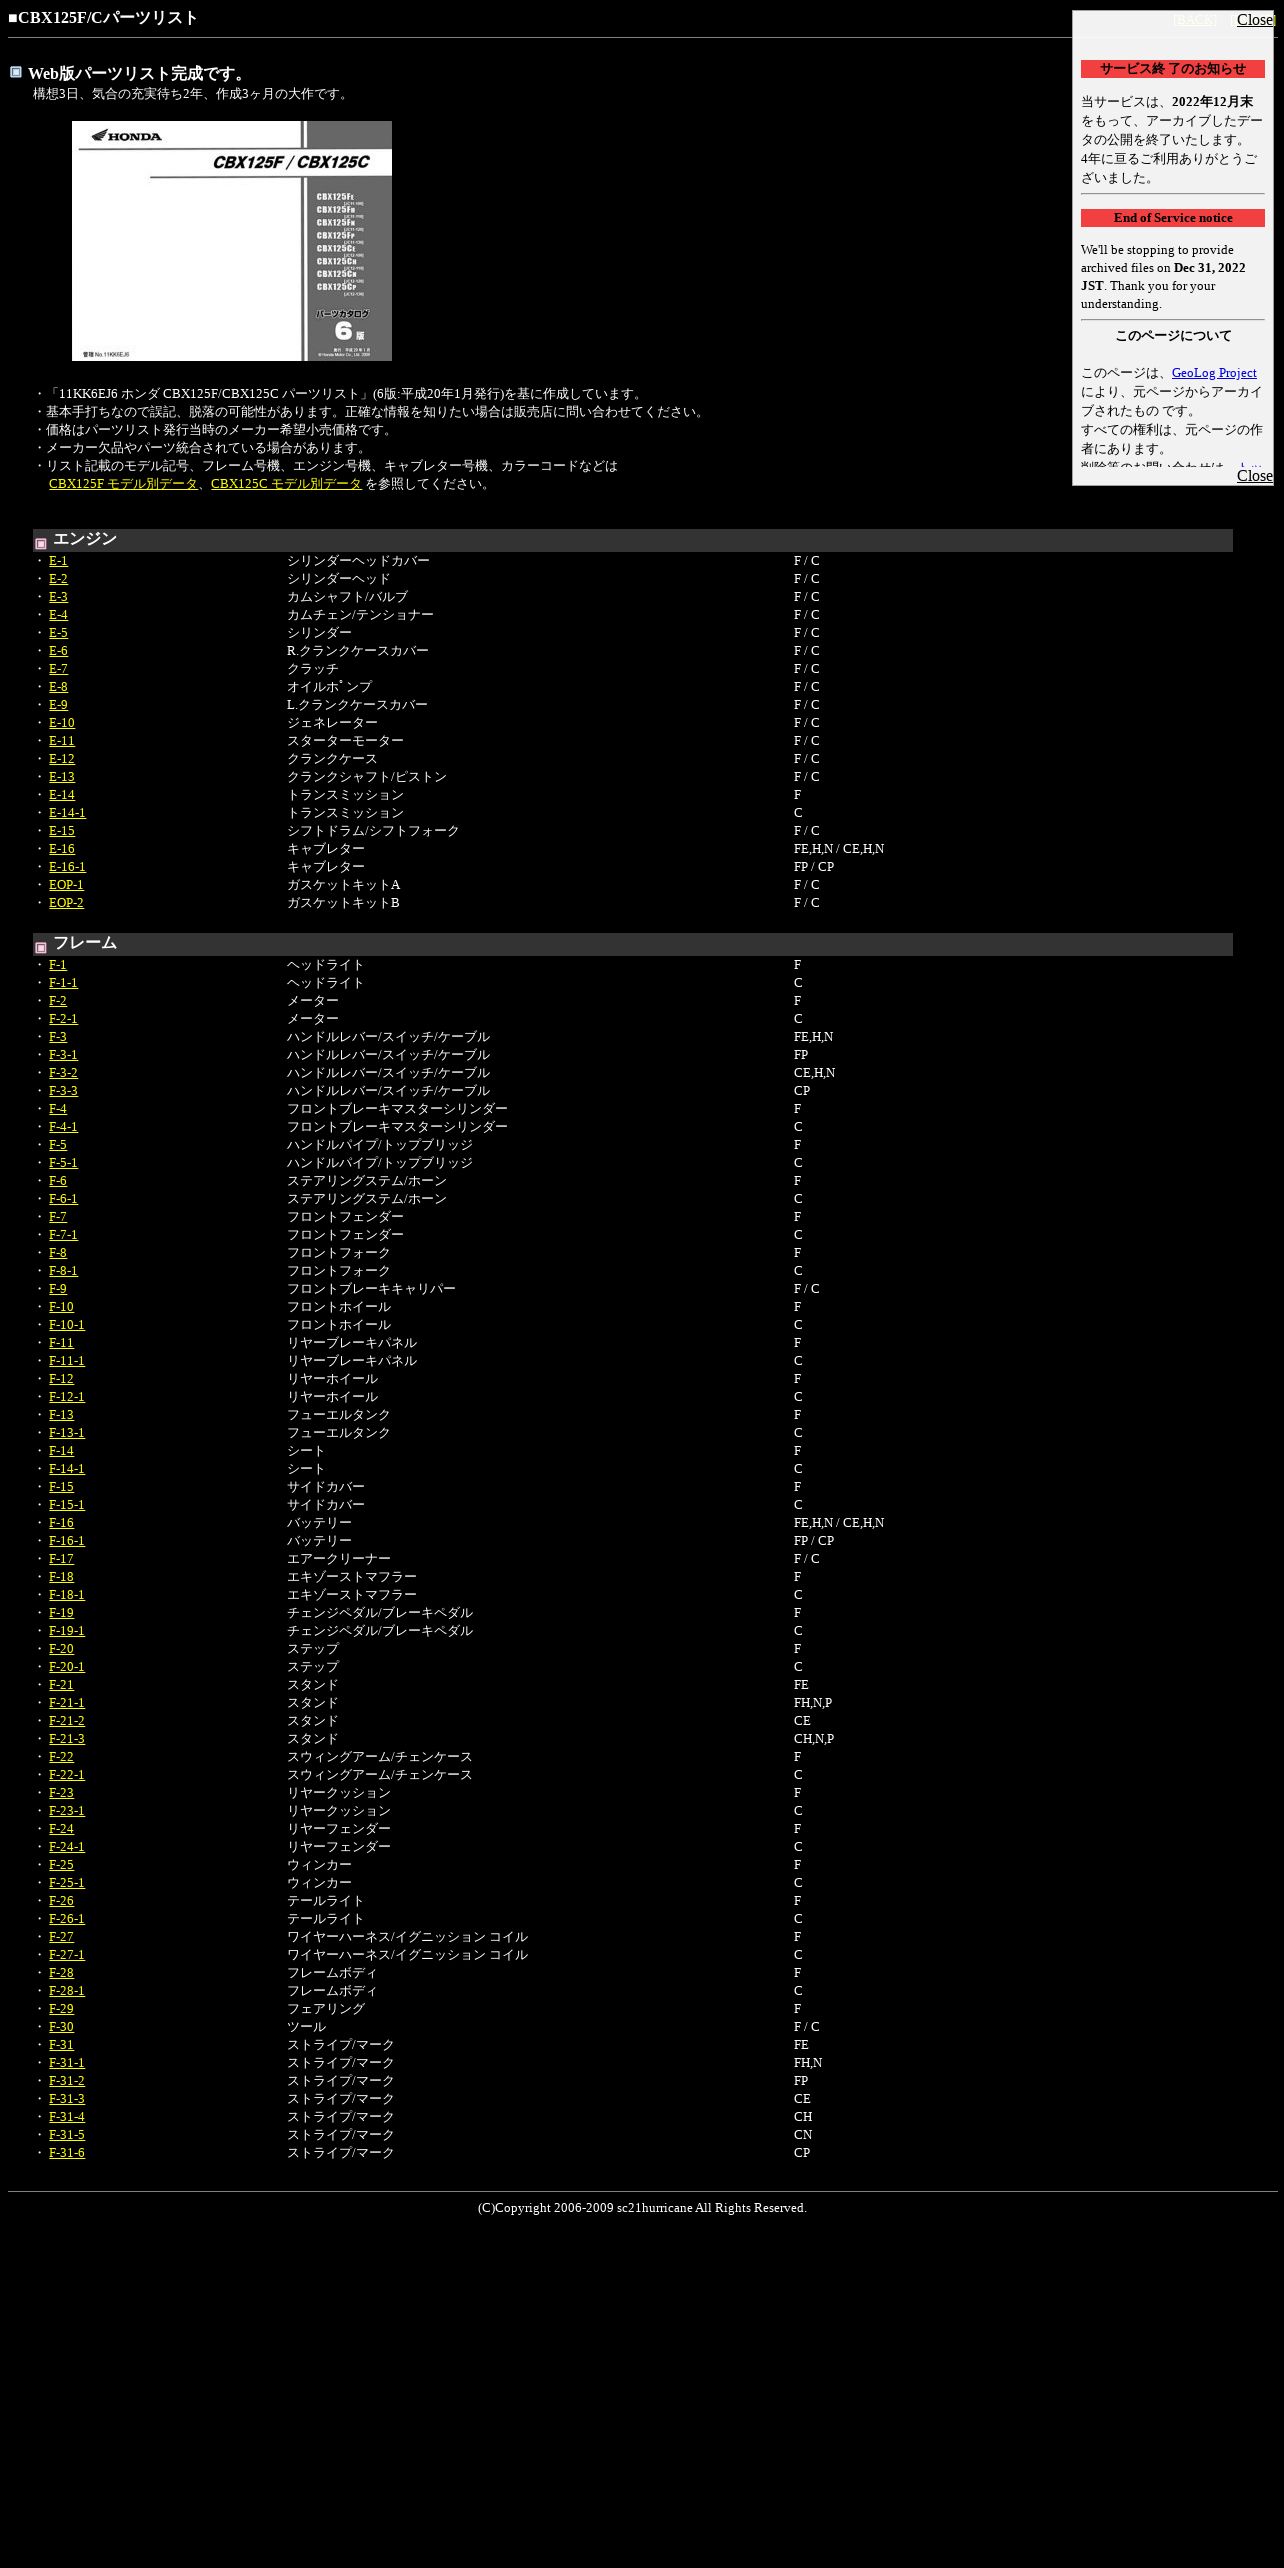The height and width of the screenshot is (2568, 1284).
Task: Open E-10 ジェネレーター link
Action: point(62,723)
